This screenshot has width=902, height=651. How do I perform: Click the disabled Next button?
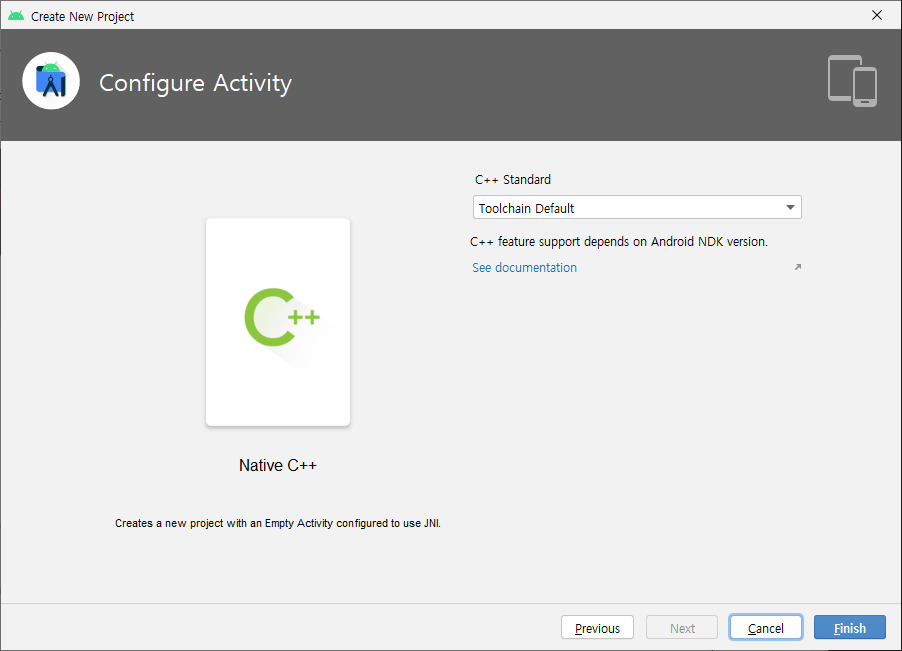coord(682,627)
